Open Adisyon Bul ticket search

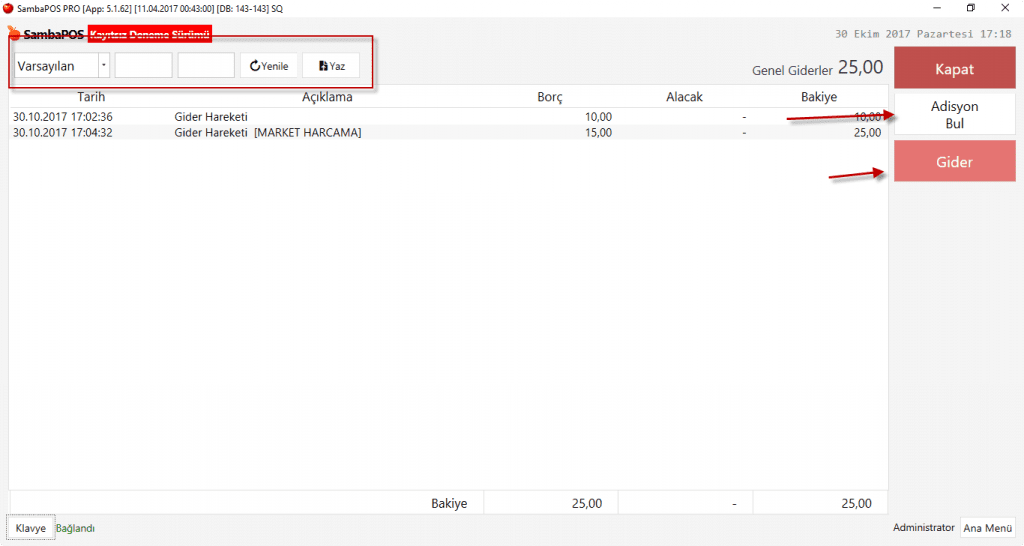point(954,114)
